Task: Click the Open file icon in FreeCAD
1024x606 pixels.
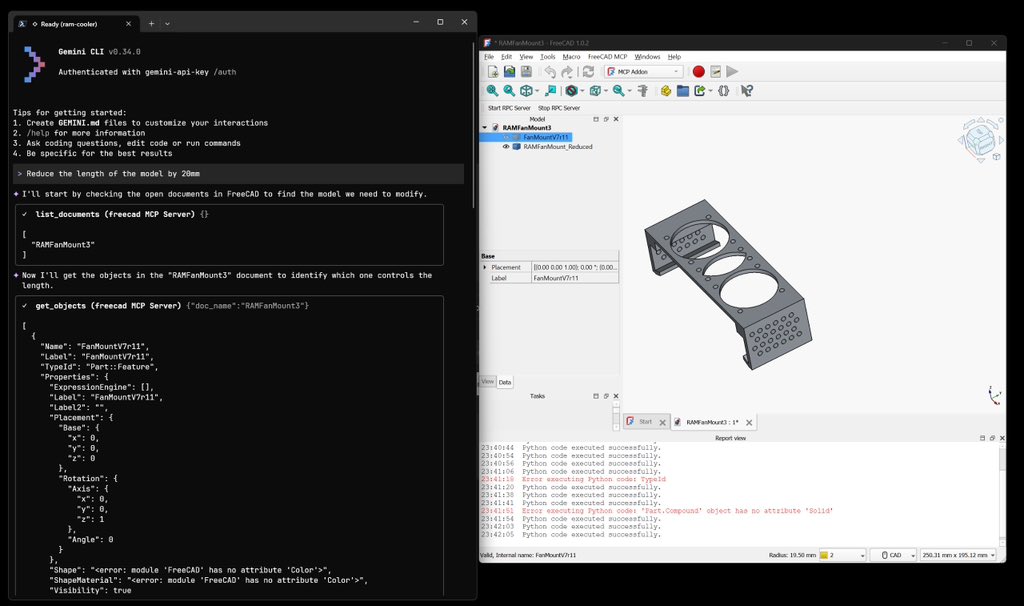Action: coord(509,72)
